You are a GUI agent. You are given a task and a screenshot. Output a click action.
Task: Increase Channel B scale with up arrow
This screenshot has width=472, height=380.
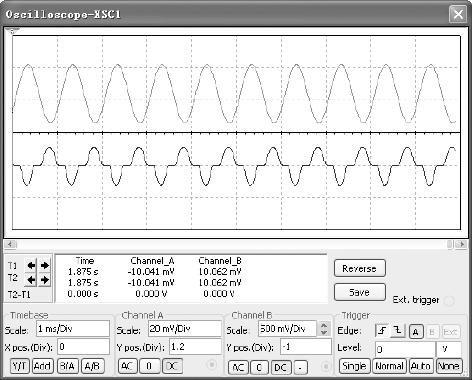(x=324, y=325)
